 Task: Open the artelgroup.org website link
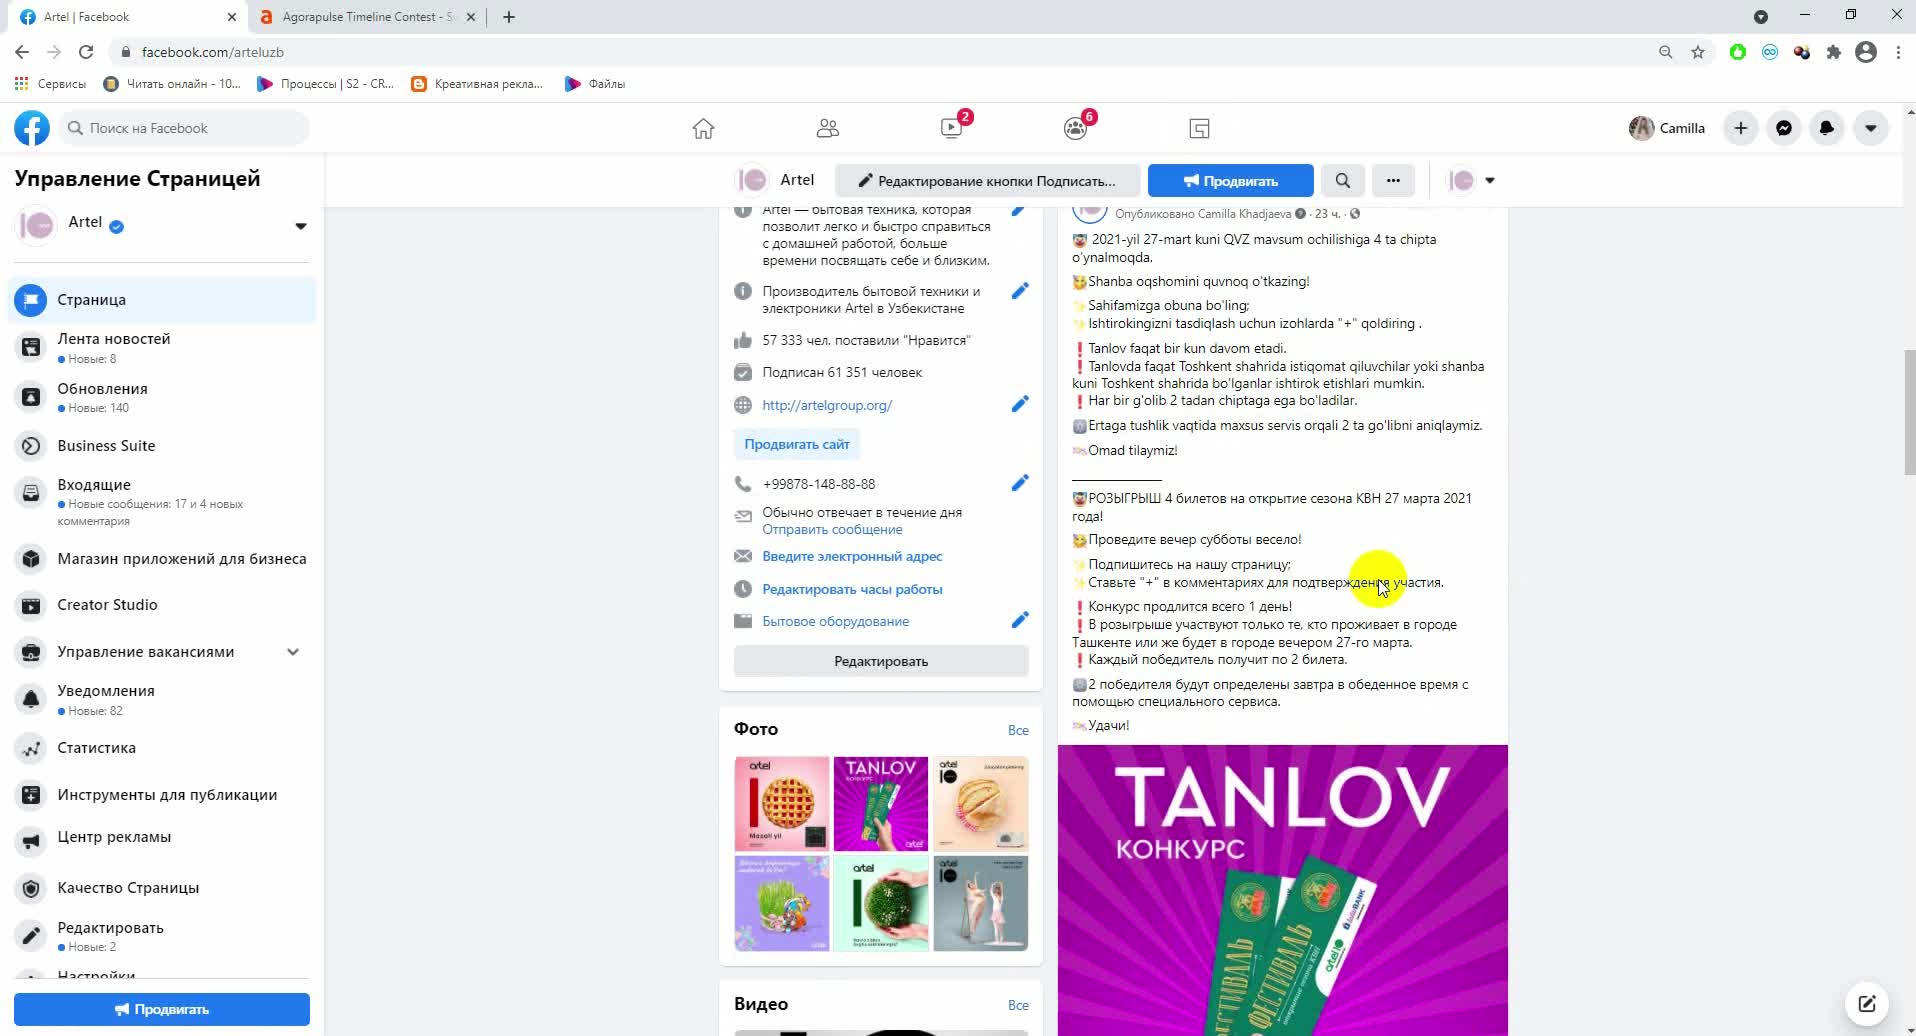[x=827, y=405]
